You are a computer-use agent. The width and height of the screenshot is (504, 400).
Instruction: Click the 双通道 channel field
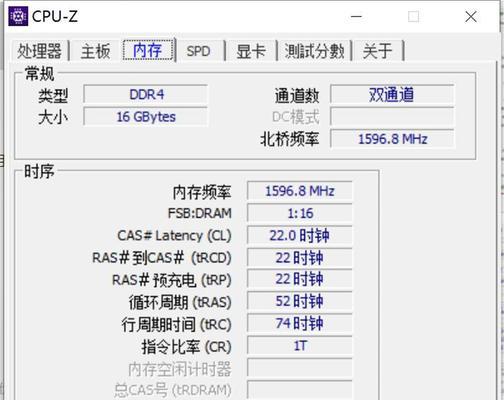pos(392,95)
